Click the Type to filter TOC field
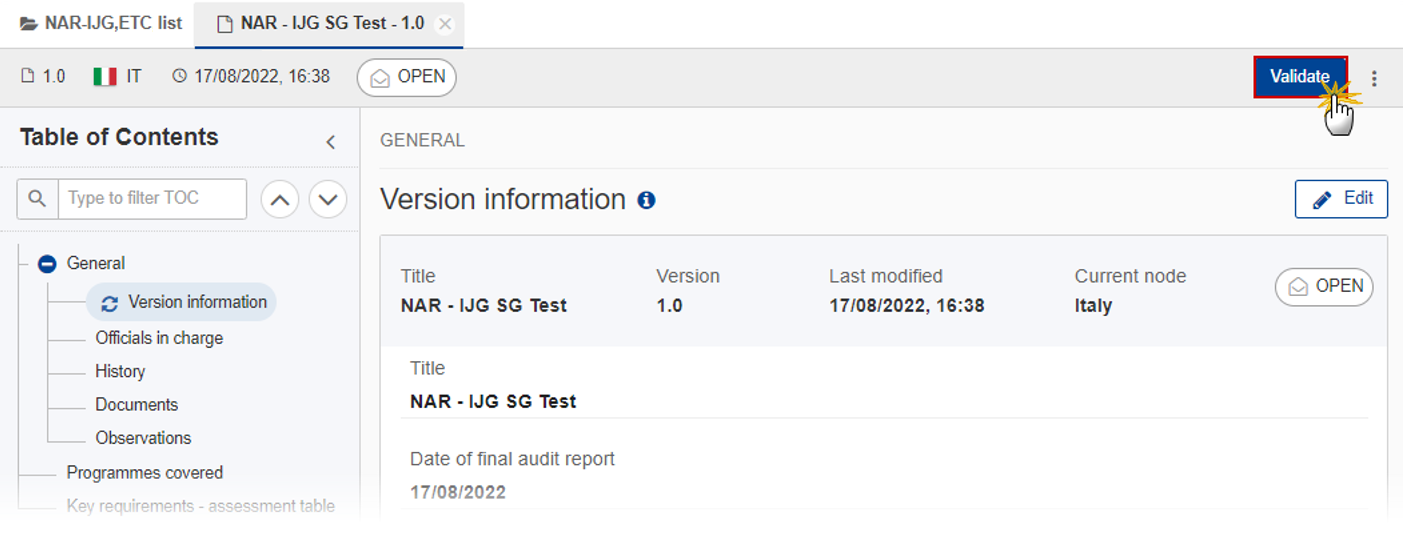 click(152, 199)
